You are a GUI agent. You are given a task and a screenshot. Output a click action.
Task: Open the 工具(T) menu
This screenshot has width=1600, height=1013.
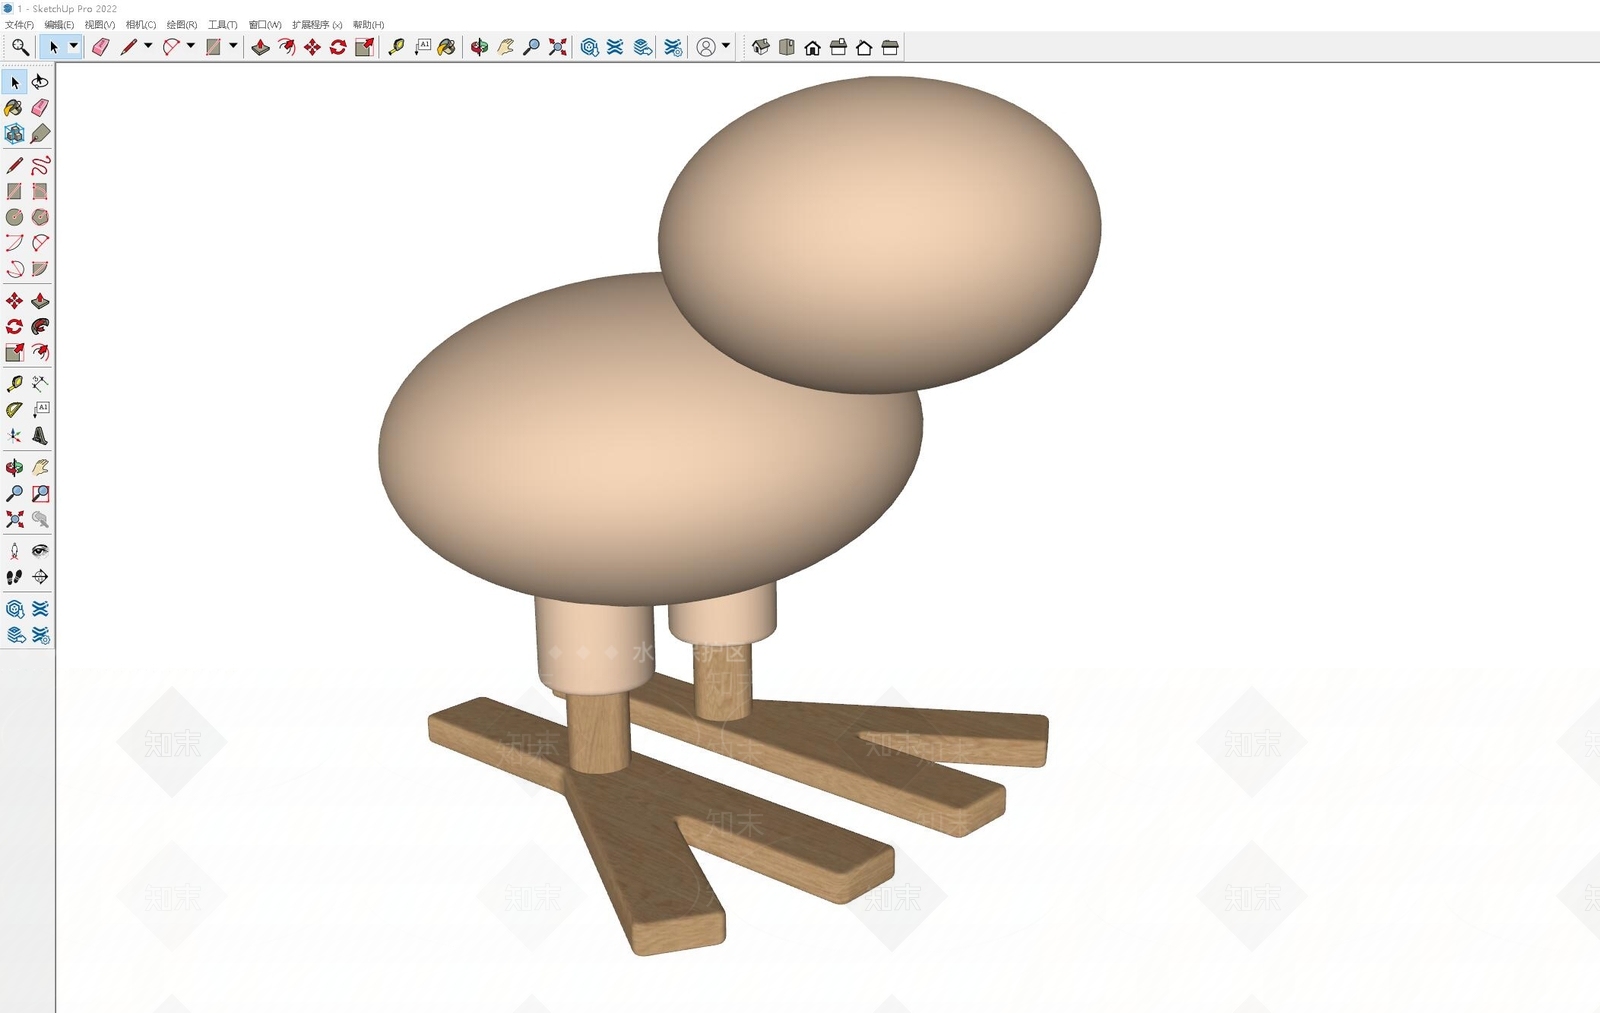point(223,25)
